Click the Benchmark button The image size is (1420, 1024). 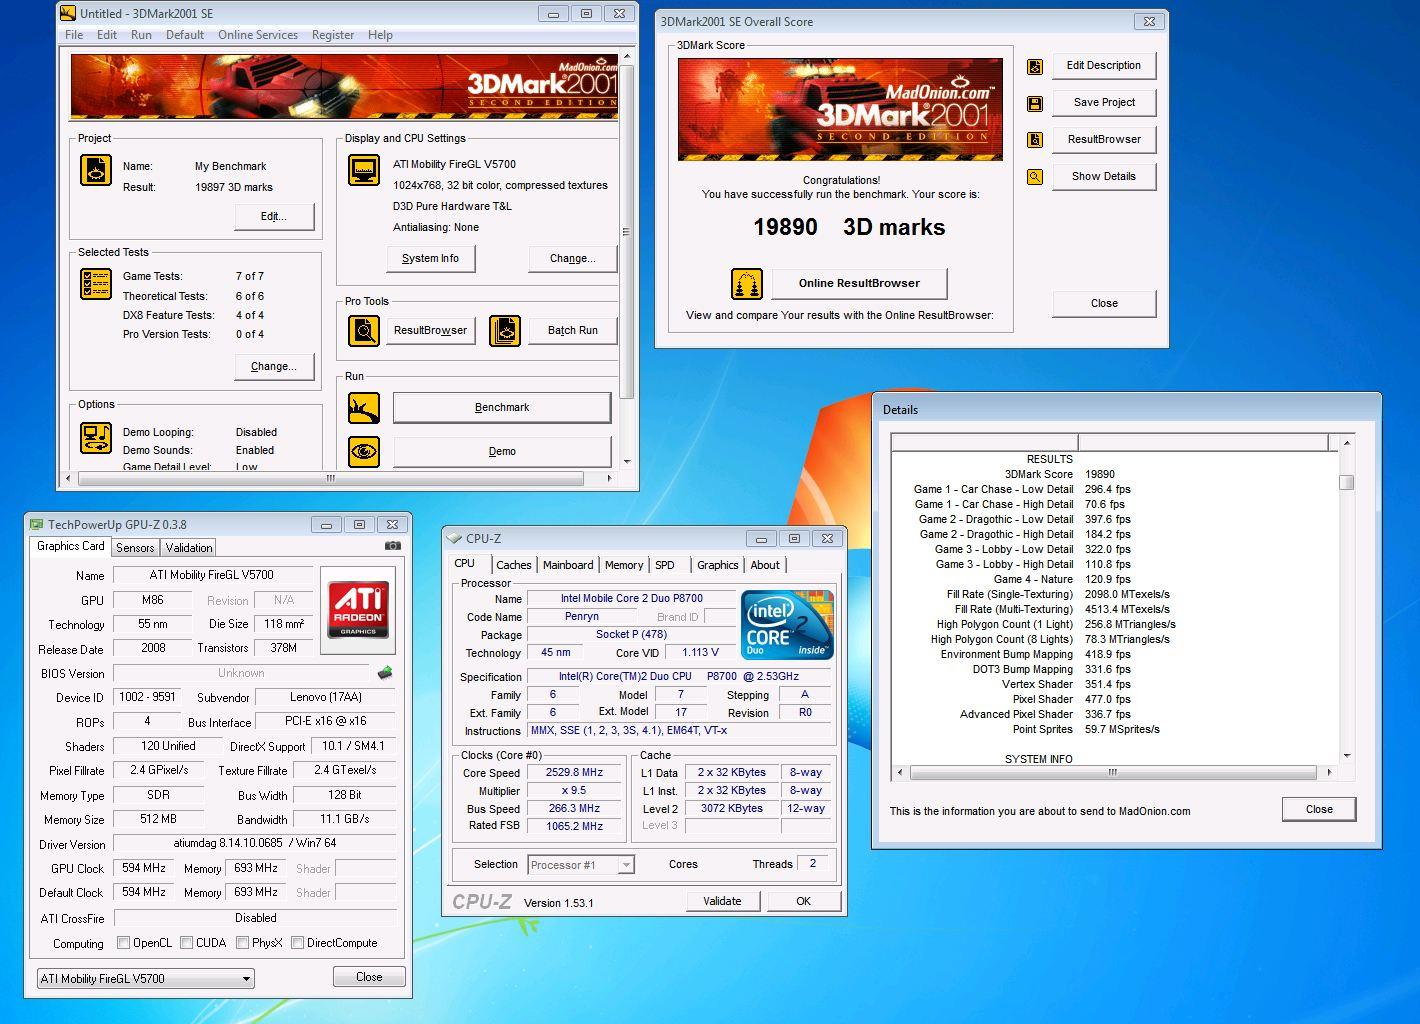pos(502,407)
